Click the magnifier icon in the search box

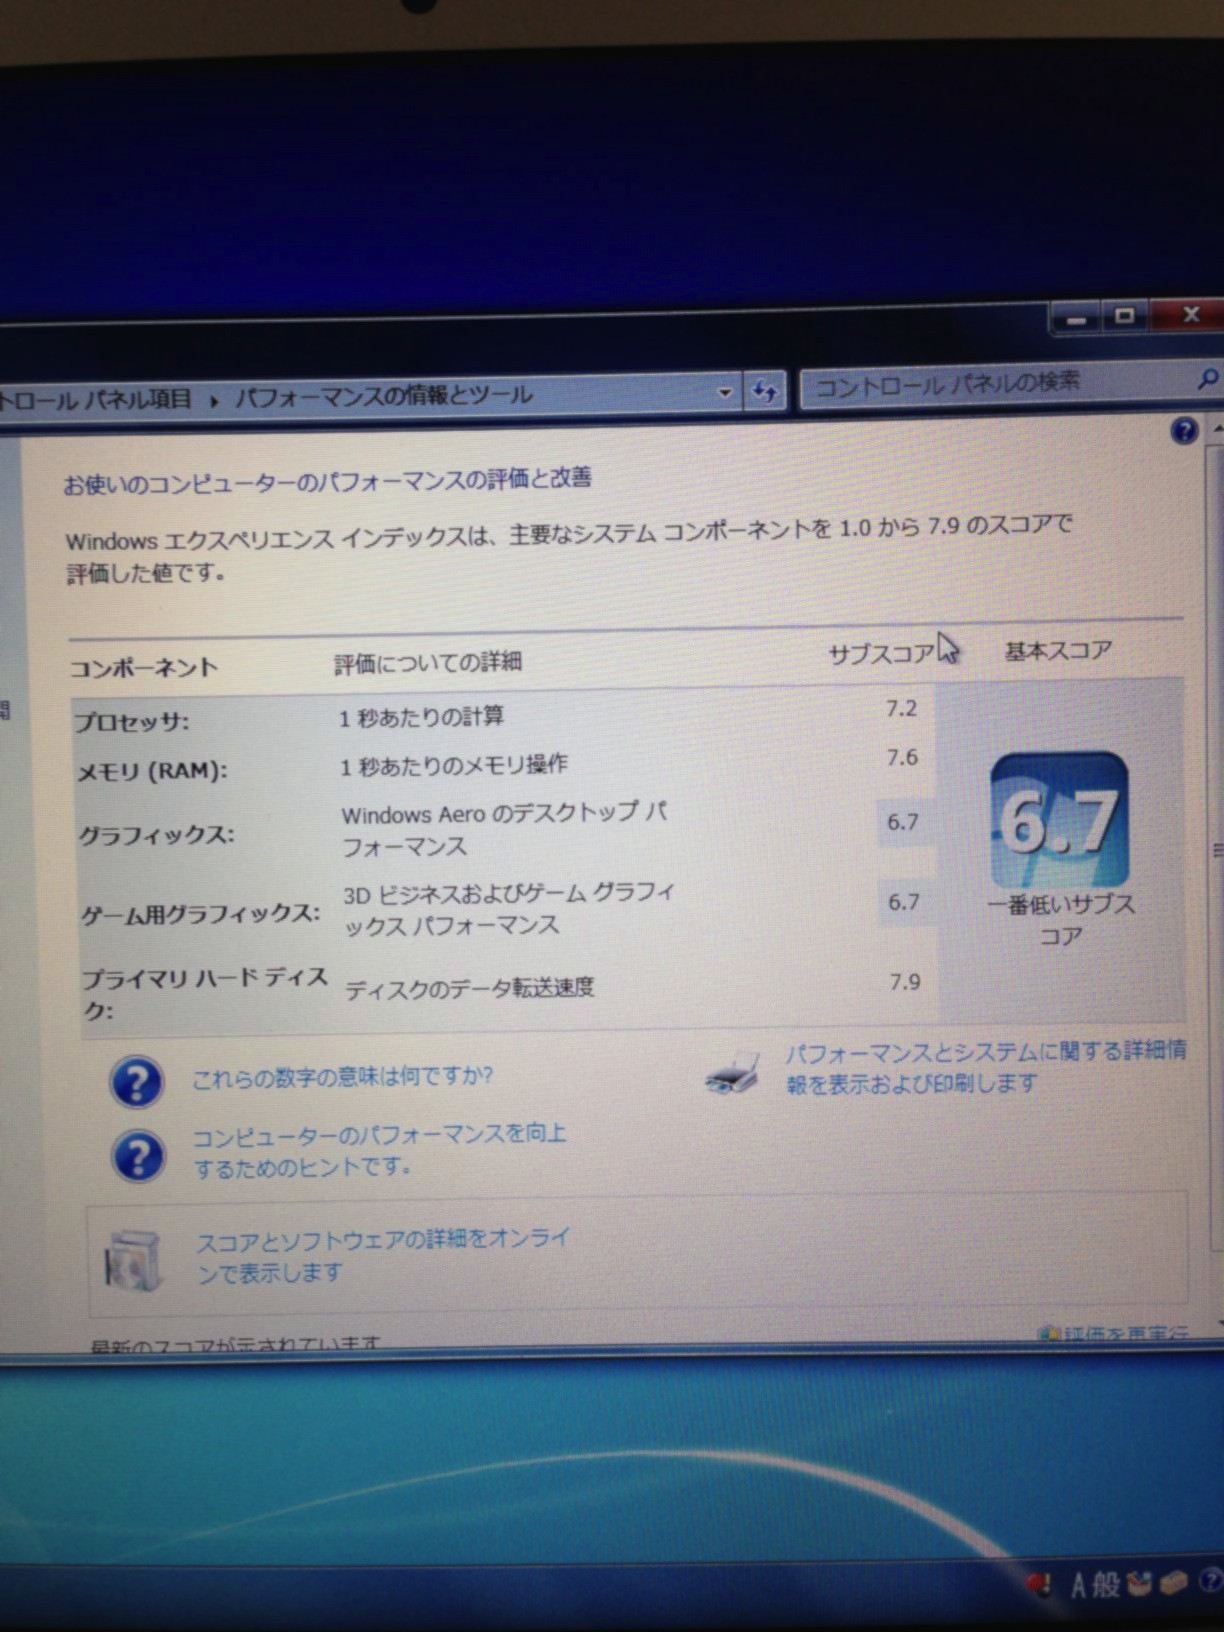click(x=1207, y=379)
